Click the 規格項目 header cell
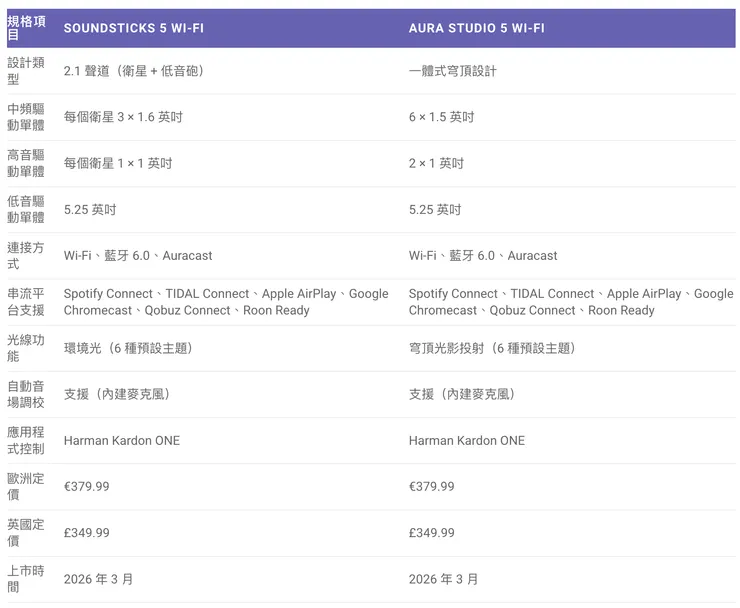This screenshot has width=740, height=608. tap(26, 28)
